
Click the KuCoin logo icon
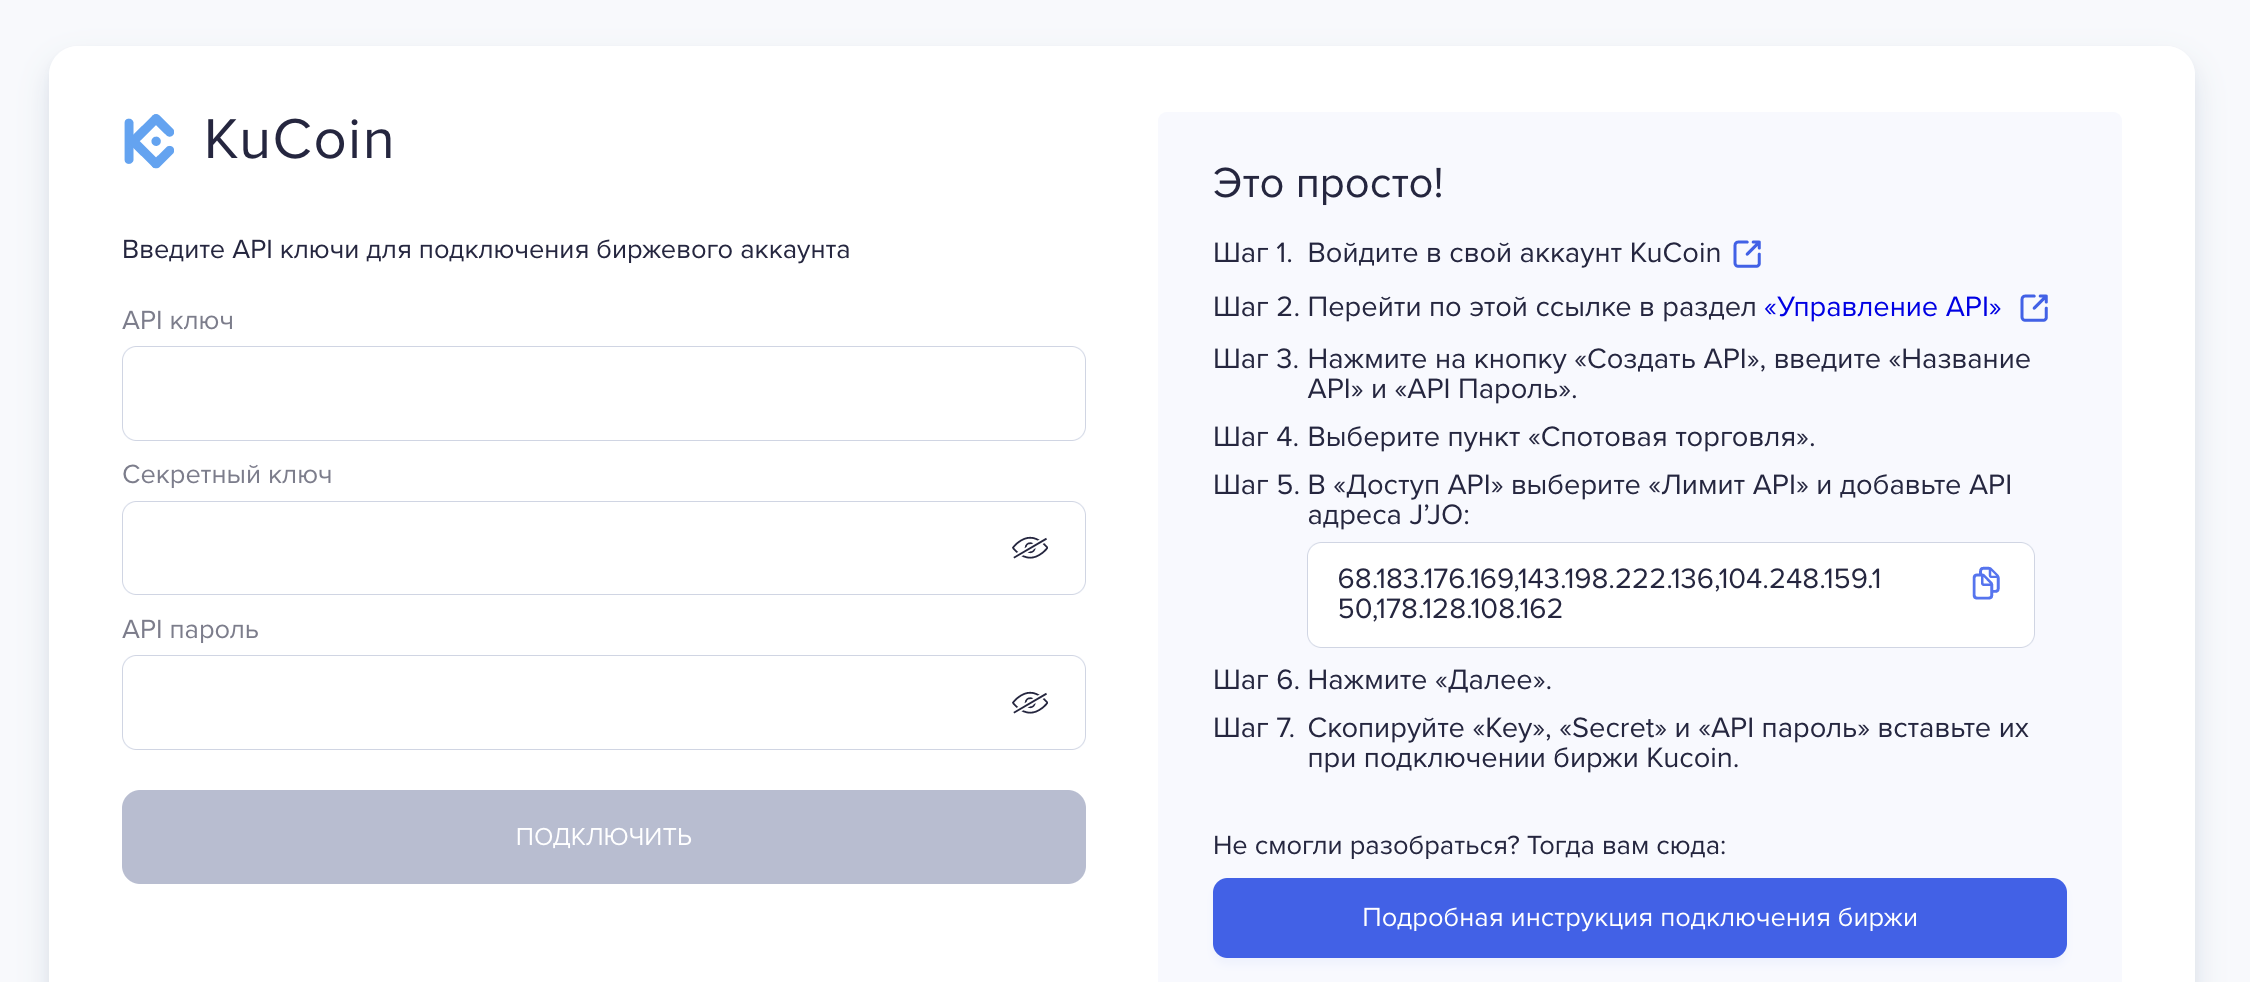click(x=149, y=141)
